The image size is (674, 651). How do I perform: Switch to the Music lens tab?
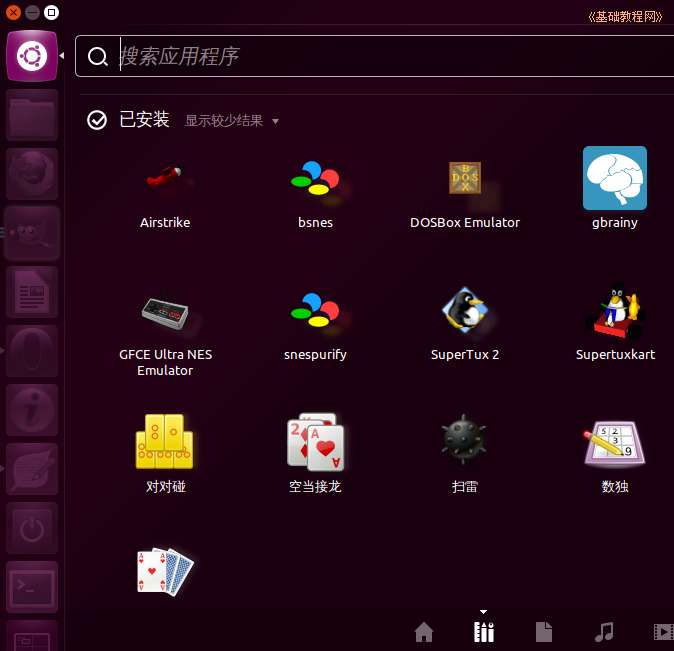[x=604, y=632]
